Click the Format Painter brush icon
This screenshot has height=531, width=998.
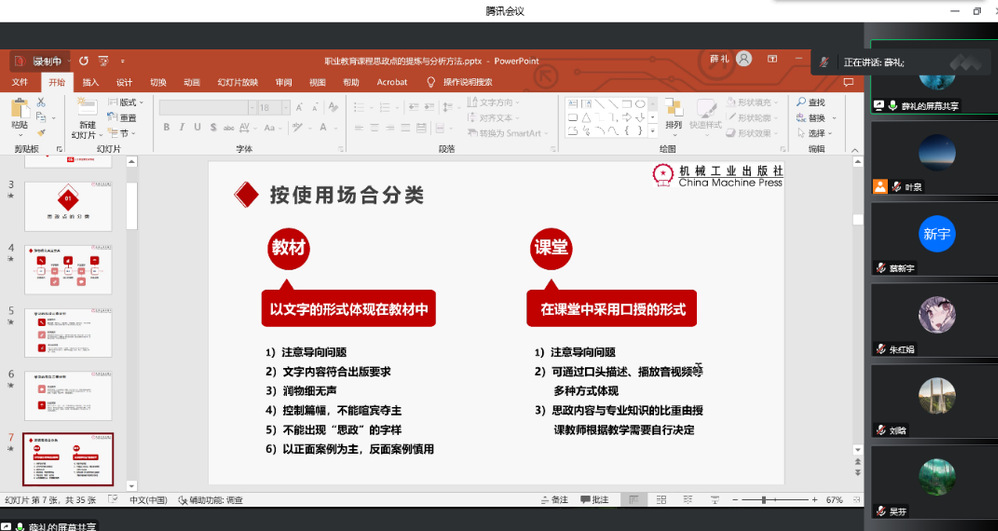click(x=41, y=132)
